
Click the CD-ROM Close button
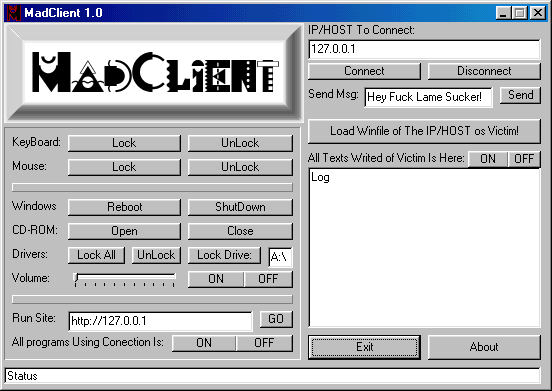coord(240,231)
